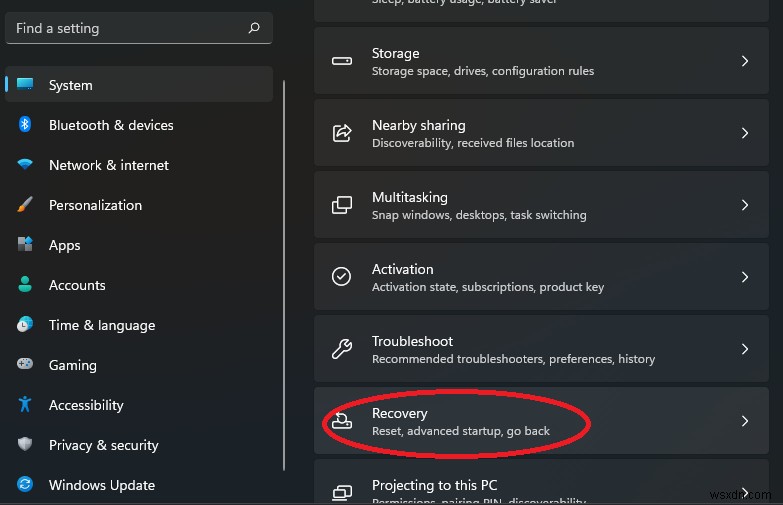
Task: Focus the Find a setting search box
Action: click(x=125, y=28)
